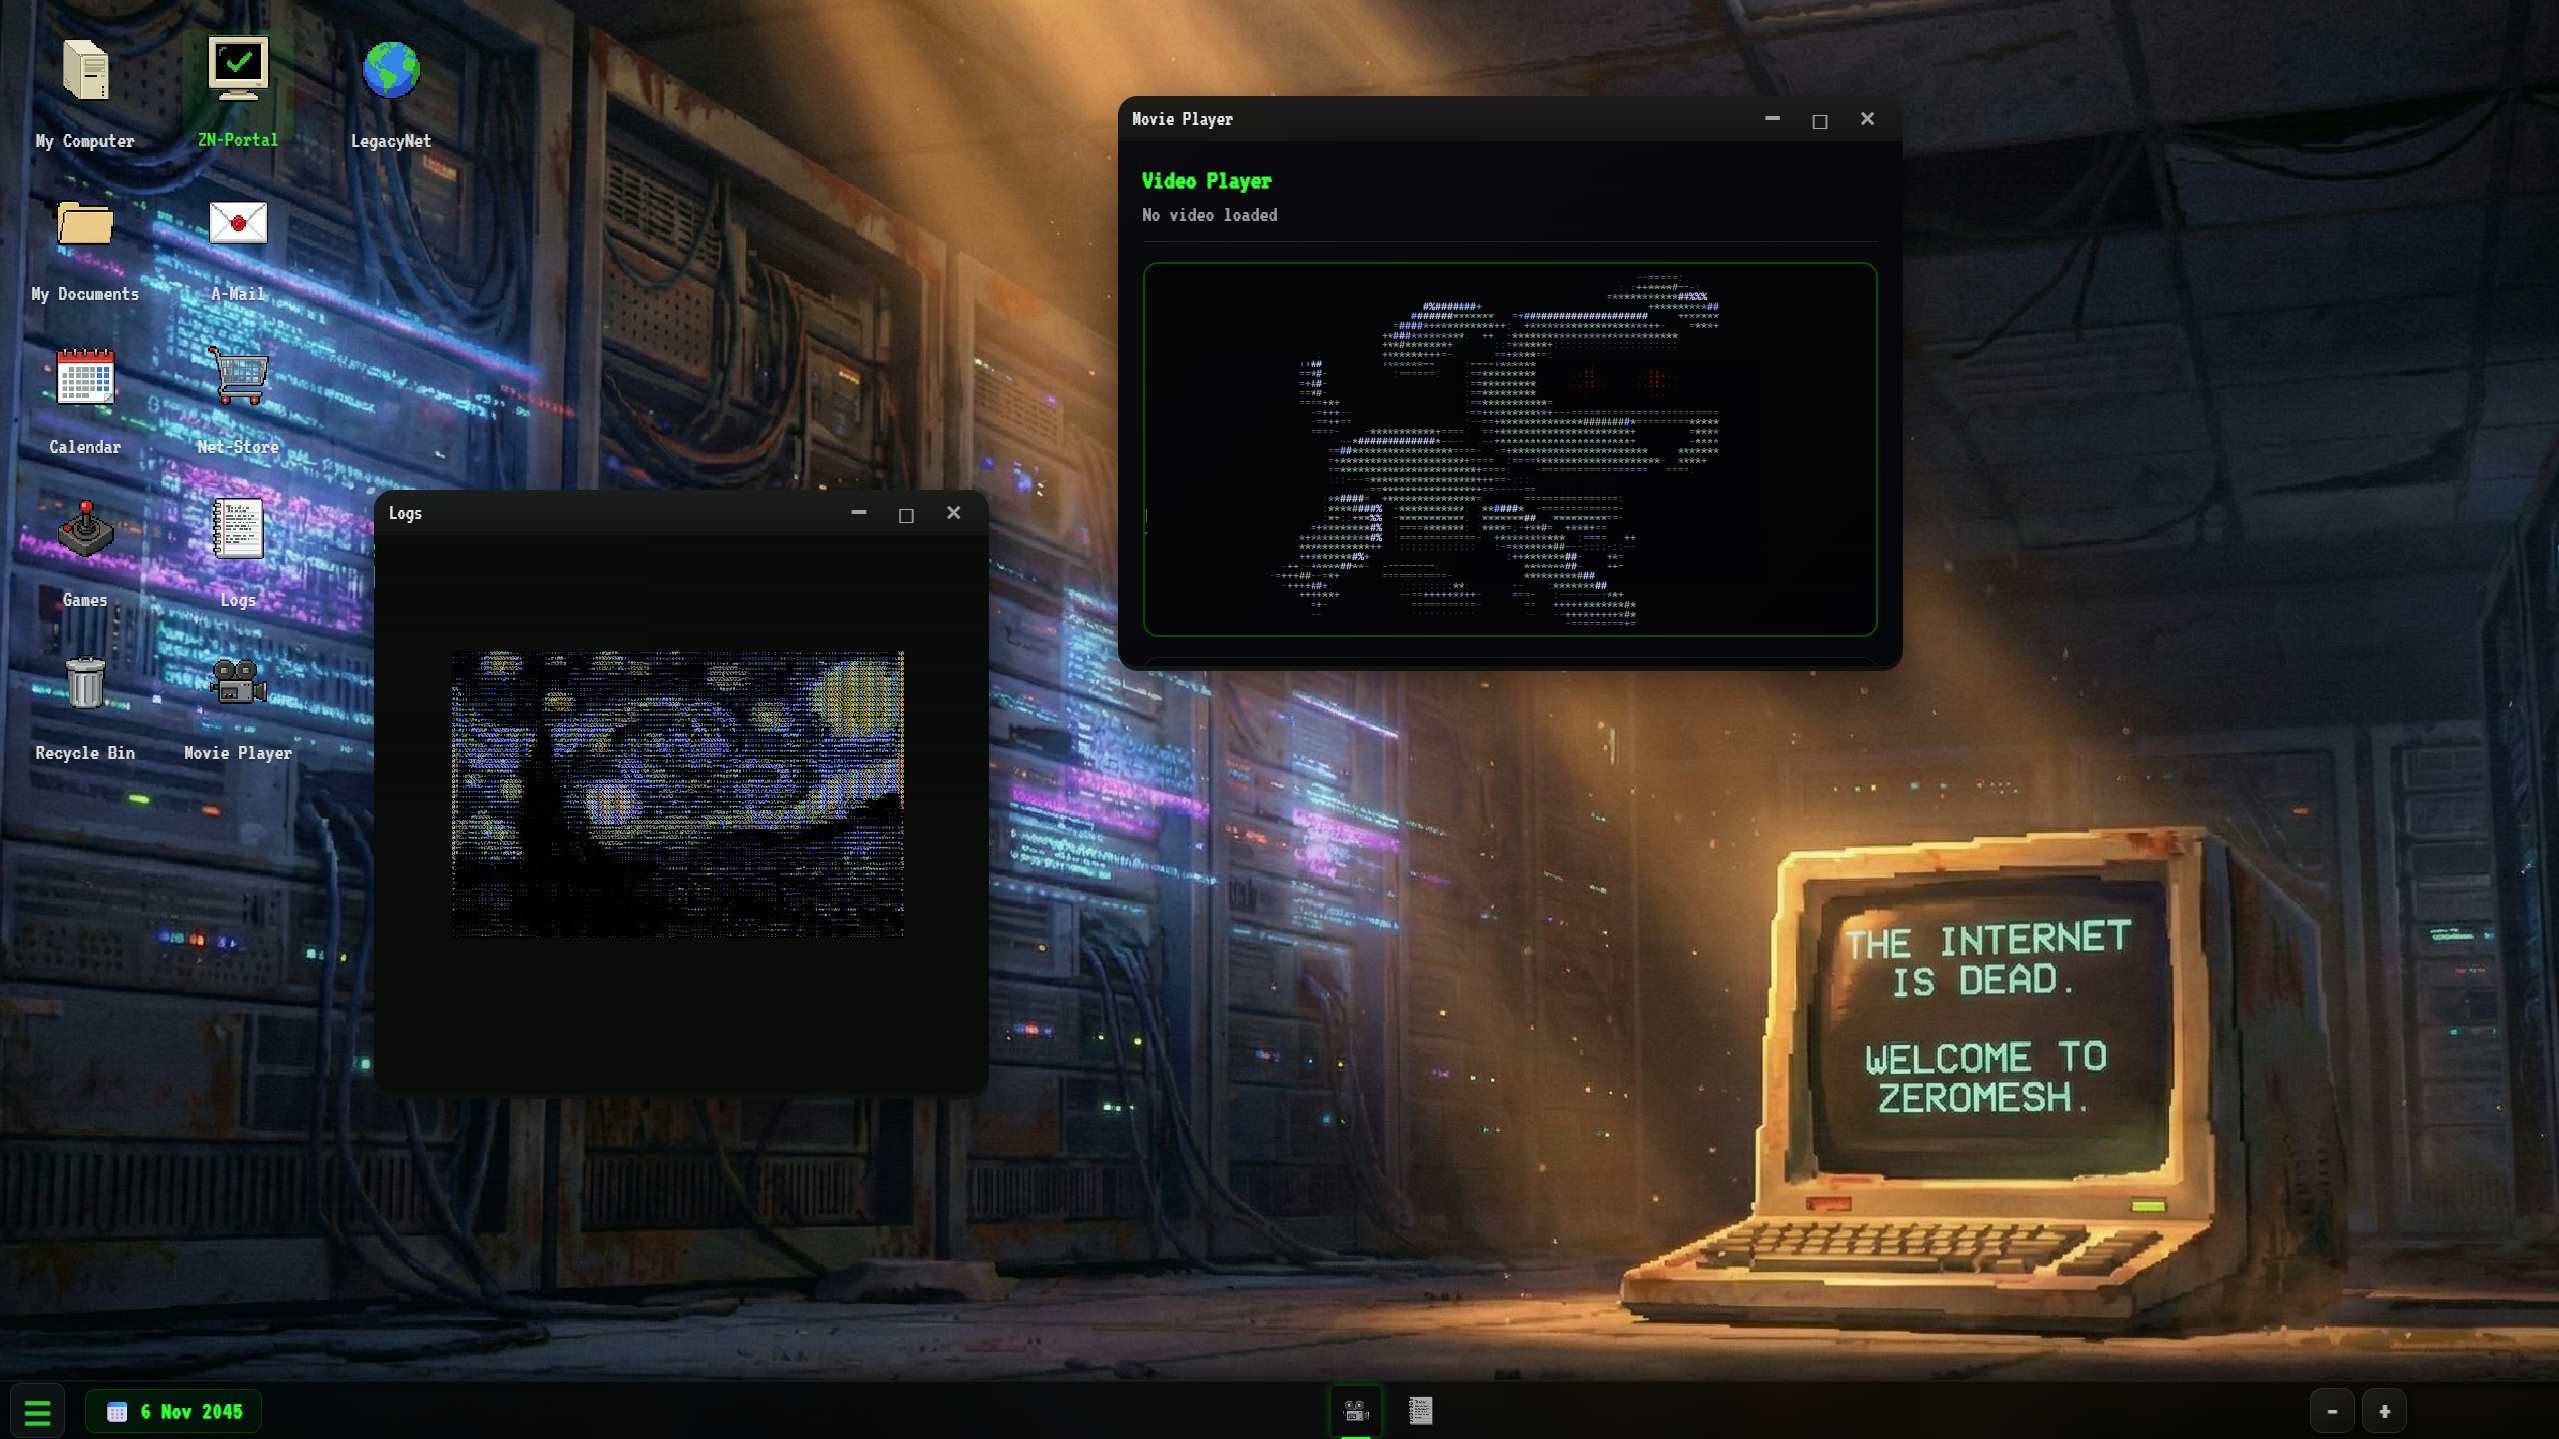Launch ZN-Portal from the desktop
This screenshot has height=1439, width=2559.
tap(237, 68)
